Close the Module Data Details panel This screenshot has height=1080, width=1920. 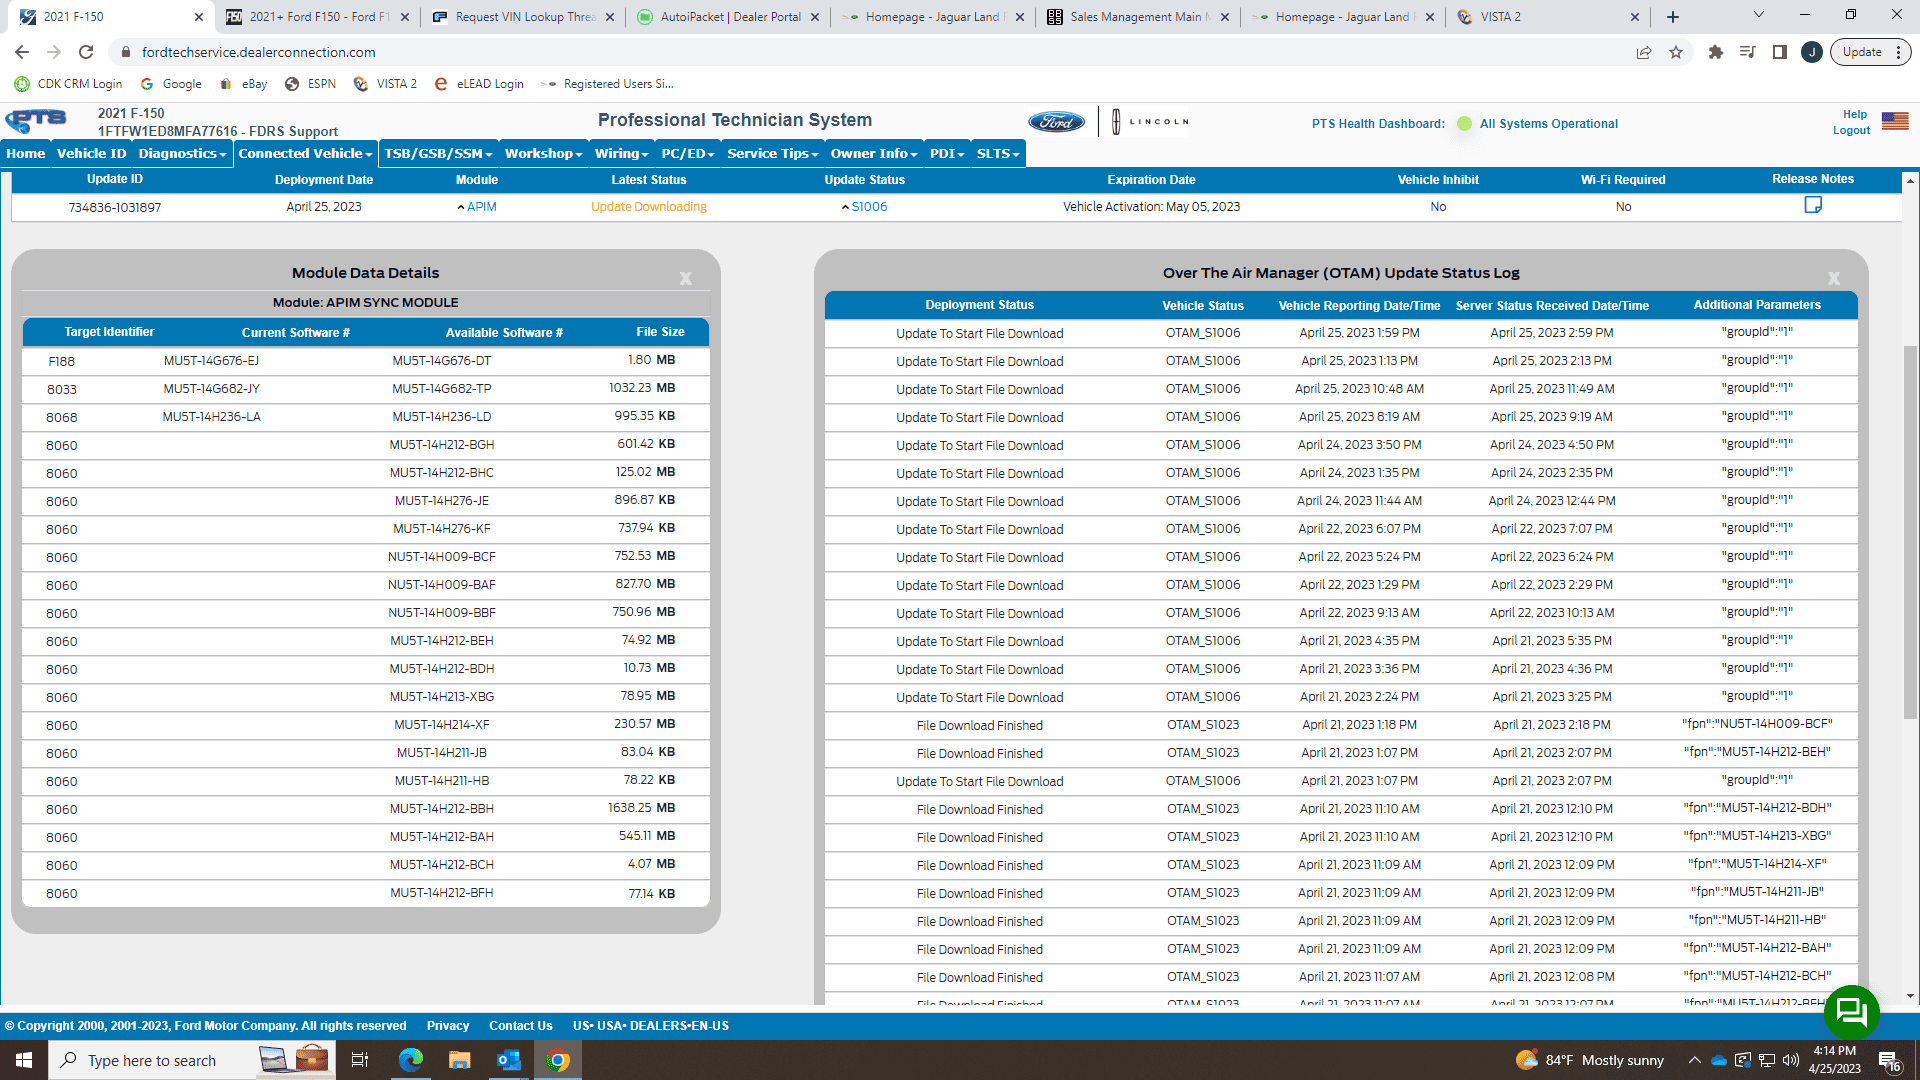pos(686,279)
